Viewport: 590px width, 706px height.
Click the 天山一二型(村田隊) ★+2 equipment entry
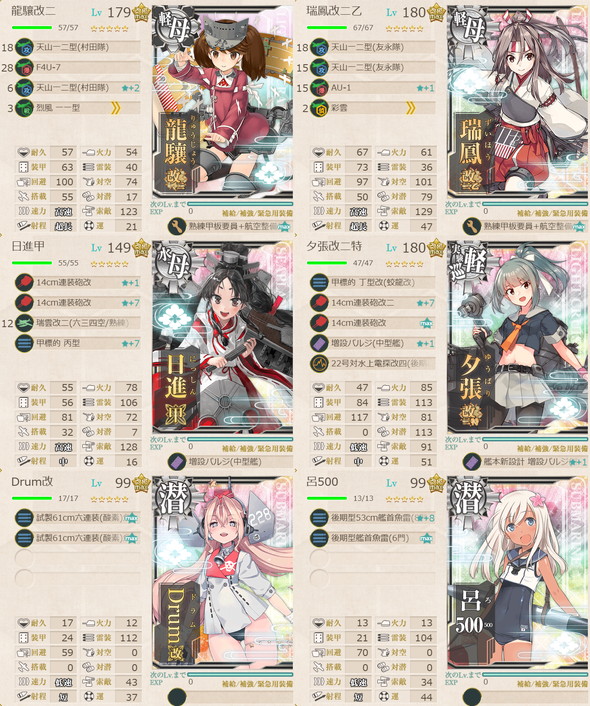[77, 88]
